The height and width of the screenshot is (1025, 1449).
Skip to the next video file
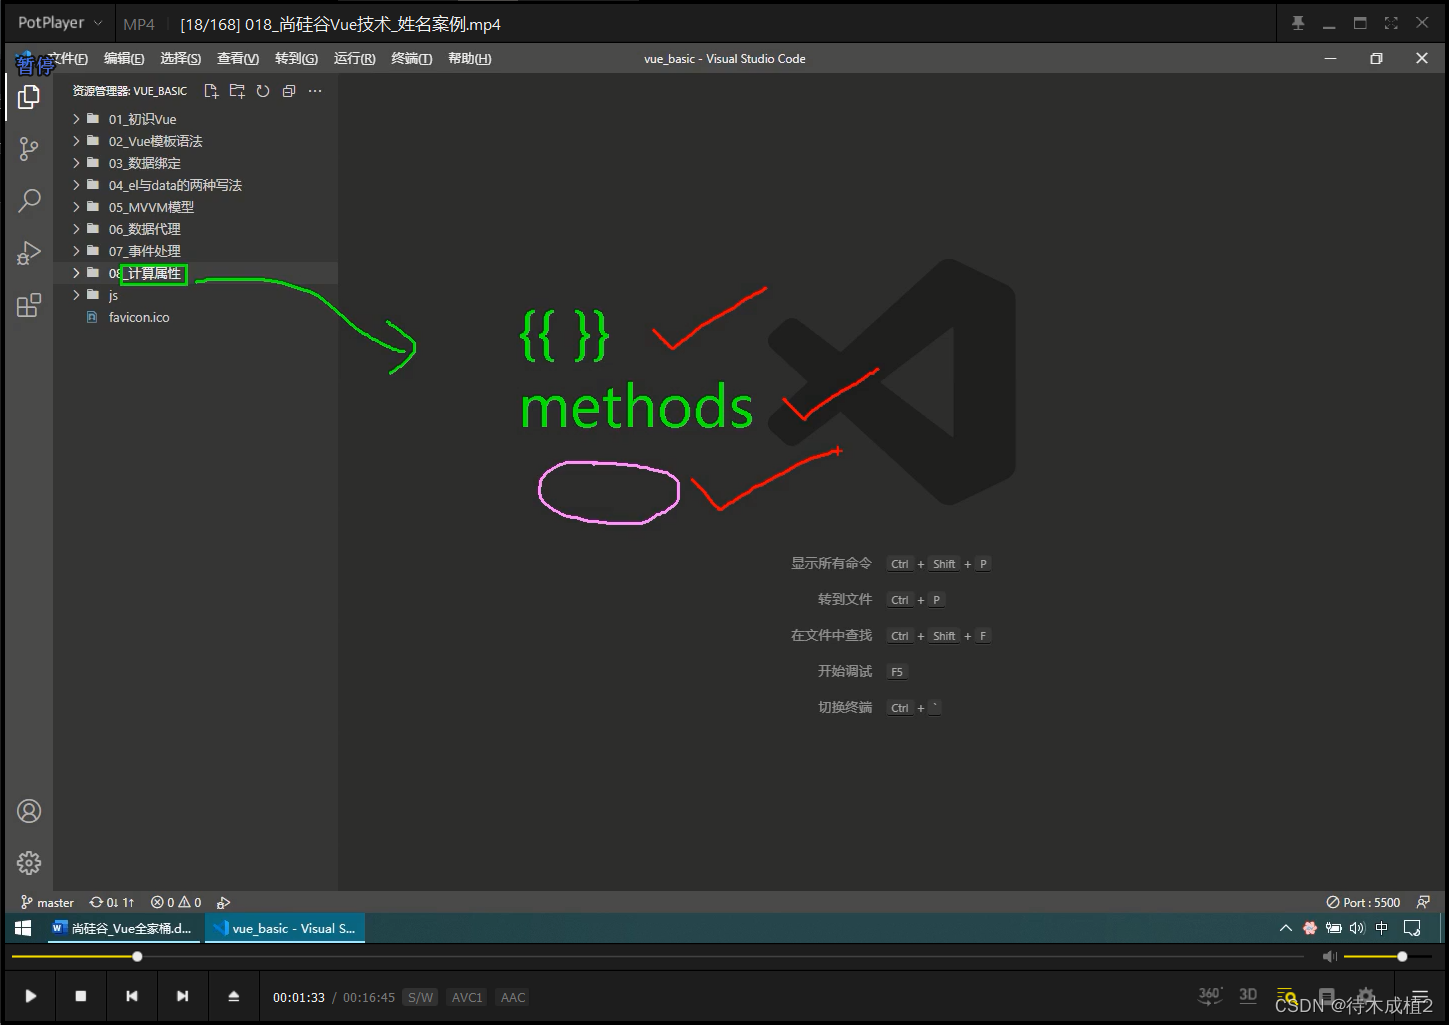(182, 996)
